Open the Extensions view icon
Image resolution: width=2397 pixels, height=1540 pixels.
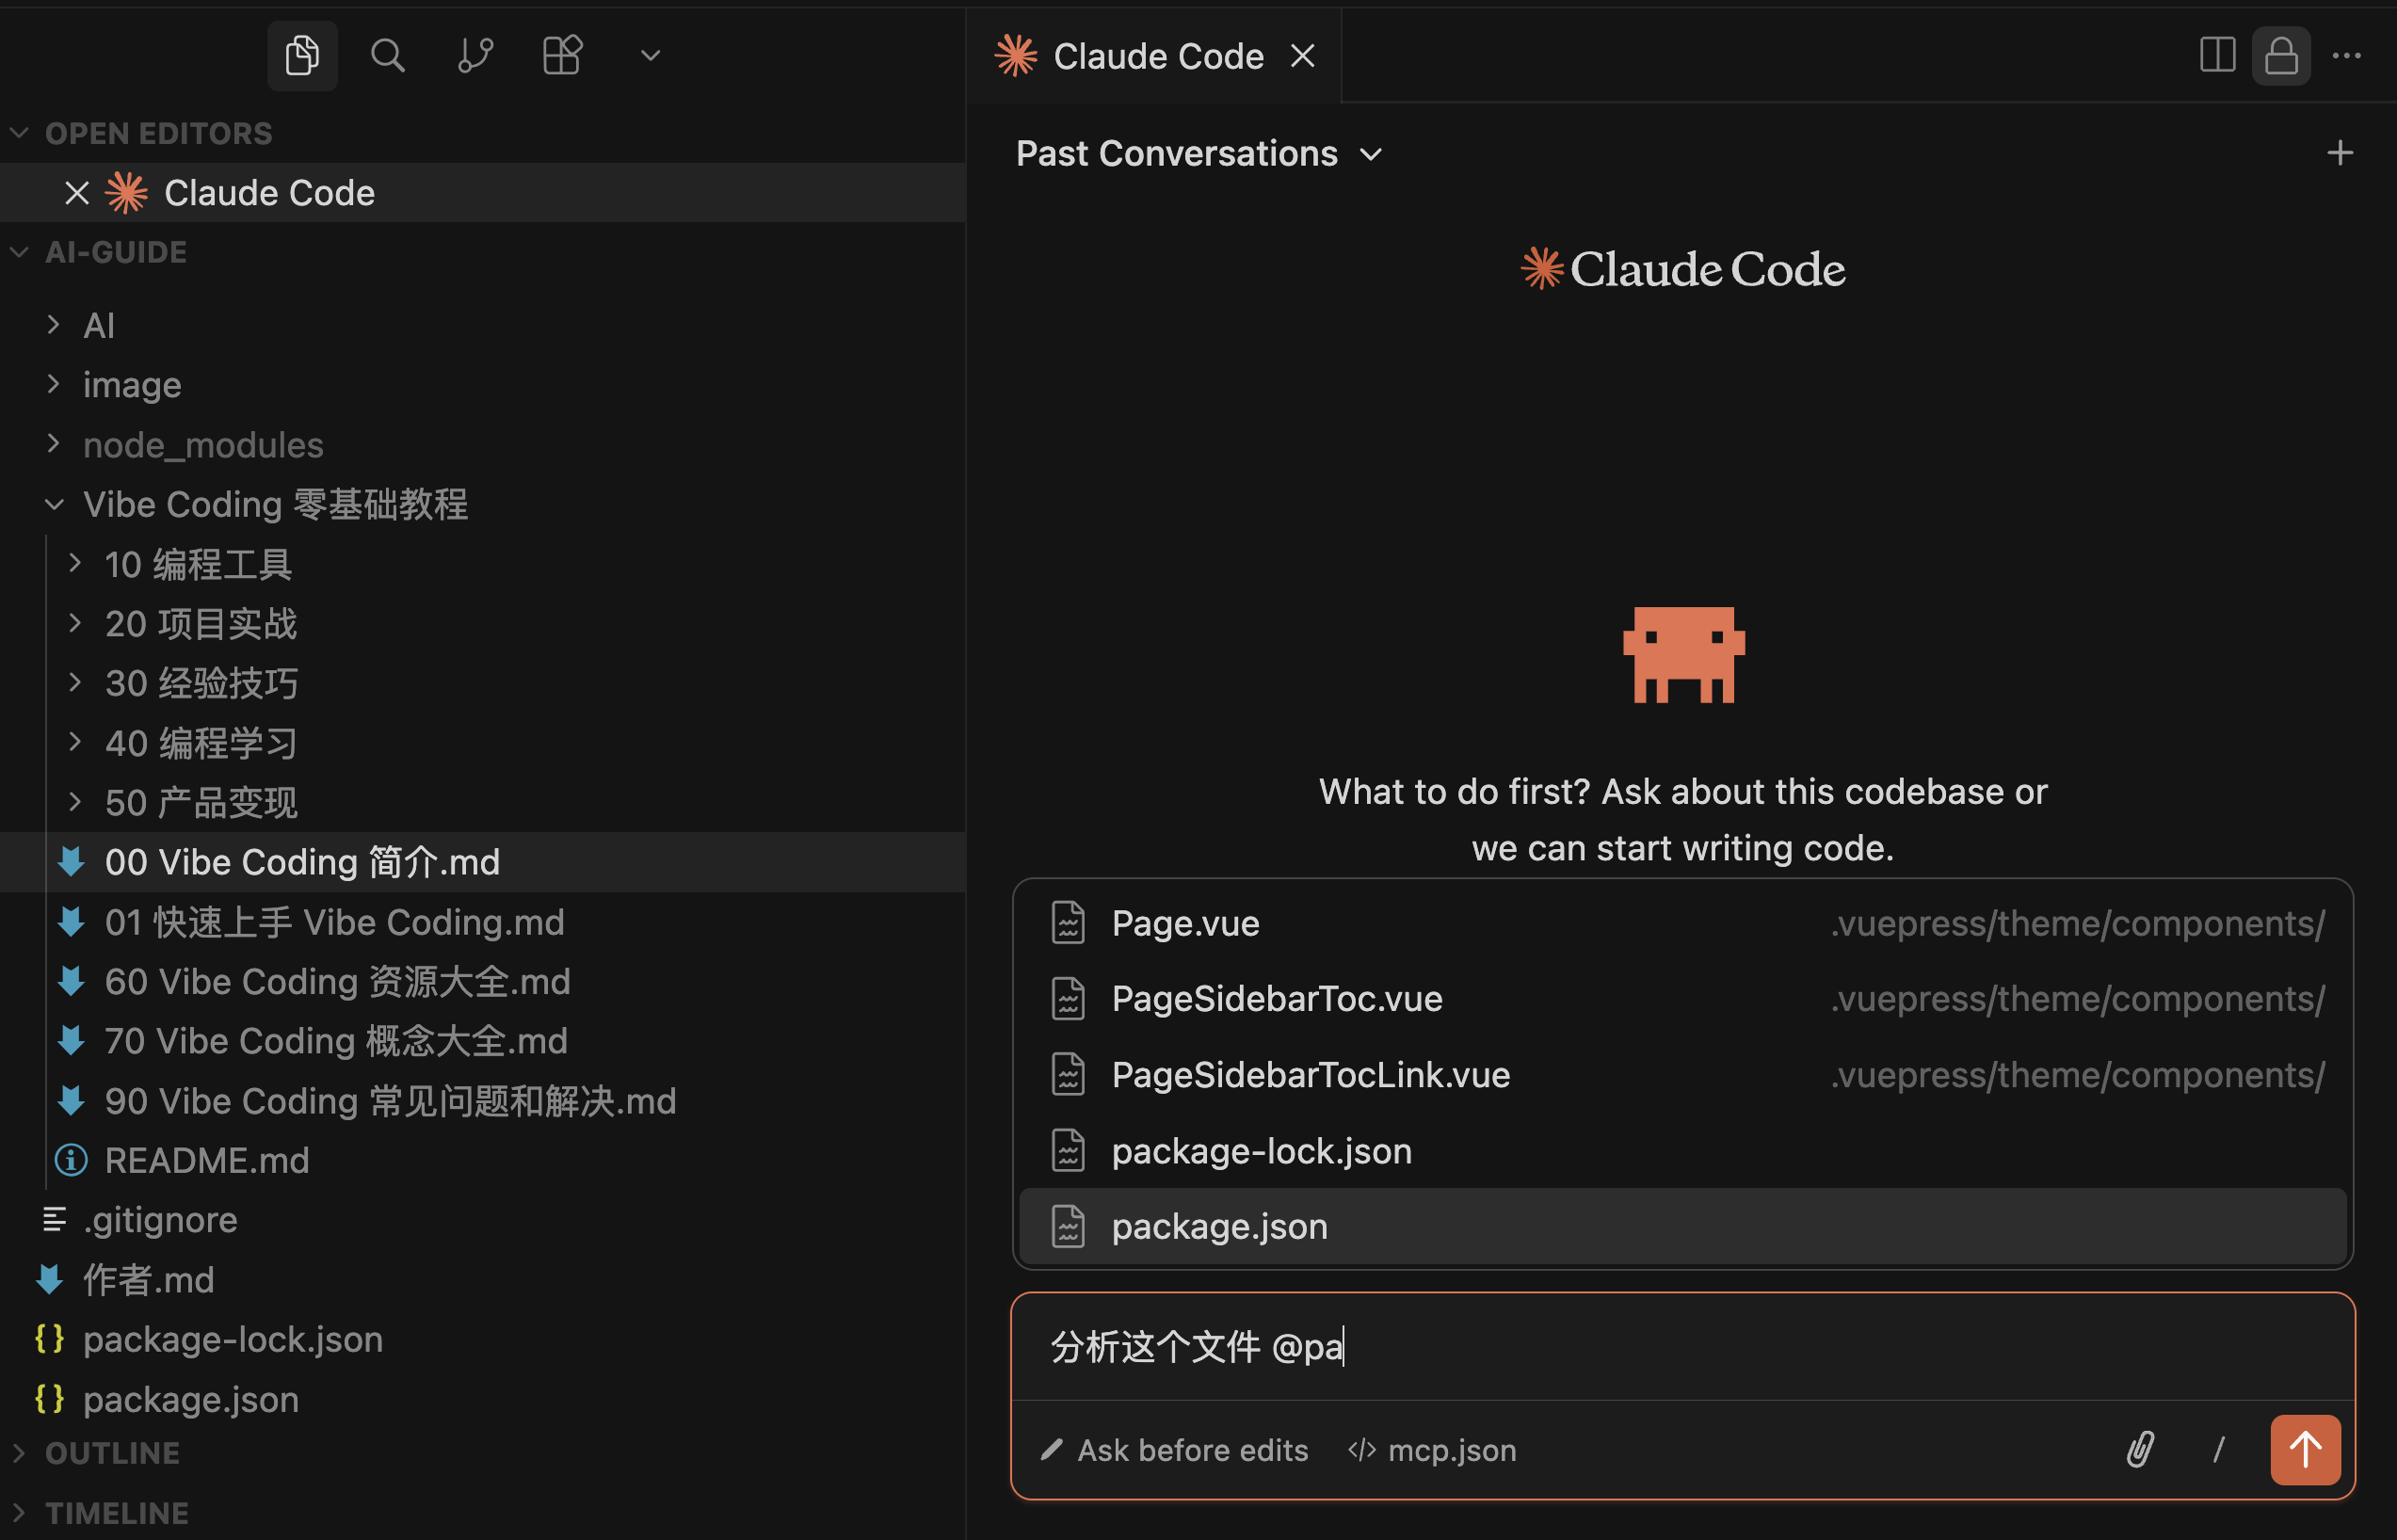click(562, 55)
